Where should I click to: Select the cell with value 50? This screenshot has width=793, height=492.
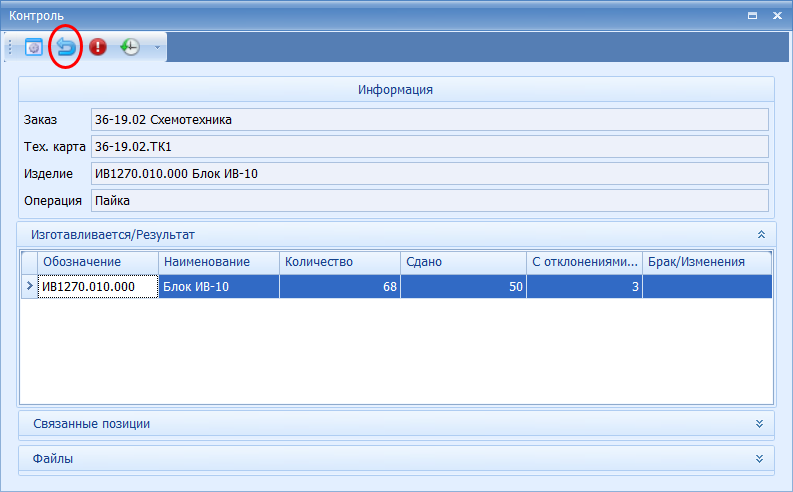[462, 287]
